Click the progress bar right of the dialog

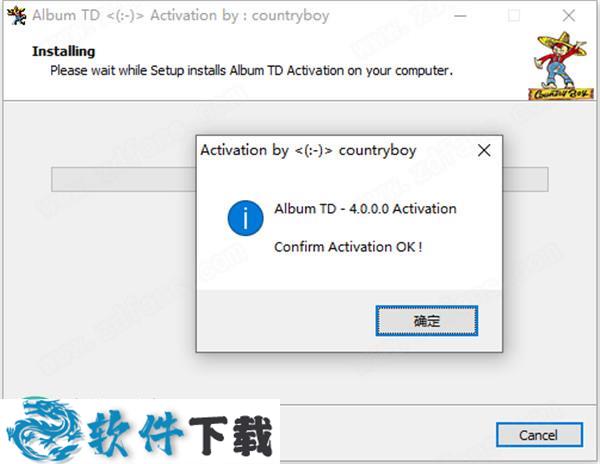pyautogui.click(x=525, y=179)
